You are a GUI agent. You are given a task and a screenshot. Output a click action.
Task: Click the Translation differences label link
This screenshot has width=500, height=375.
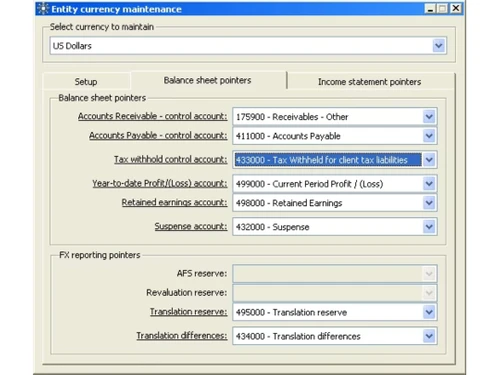click(x=182, y=336)
